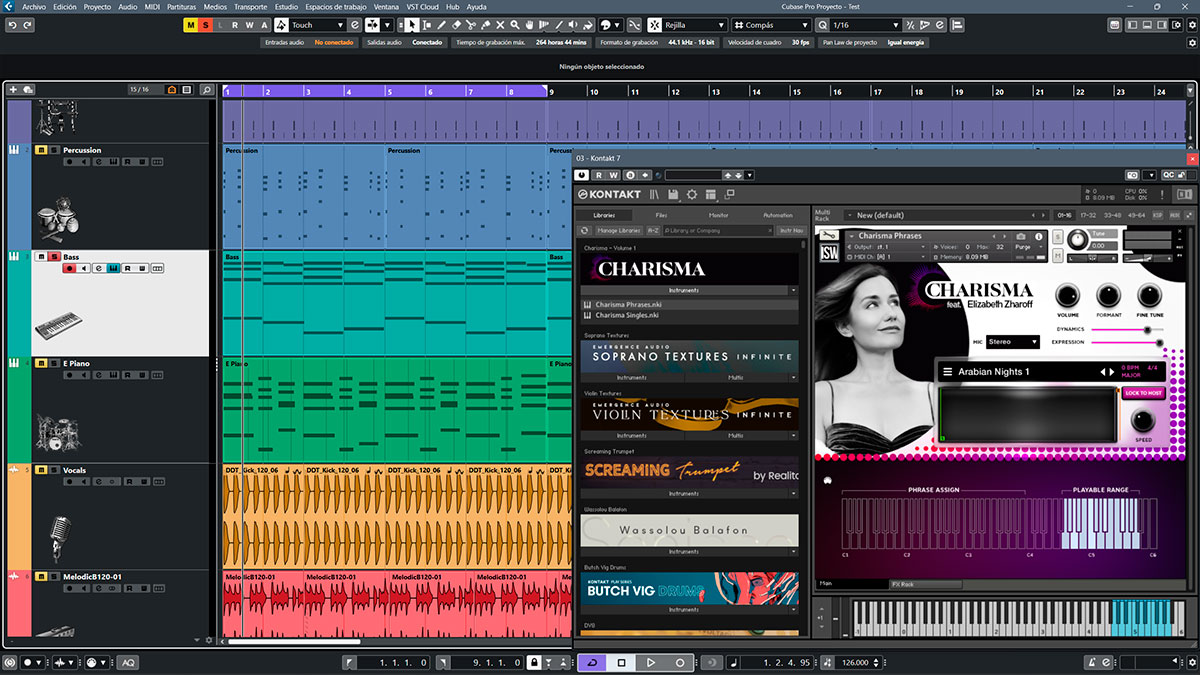The height and width of the screenshot is (675, 1200).
Task: Open Kontakt settings gear icon
Action: [x=691, y=194]
